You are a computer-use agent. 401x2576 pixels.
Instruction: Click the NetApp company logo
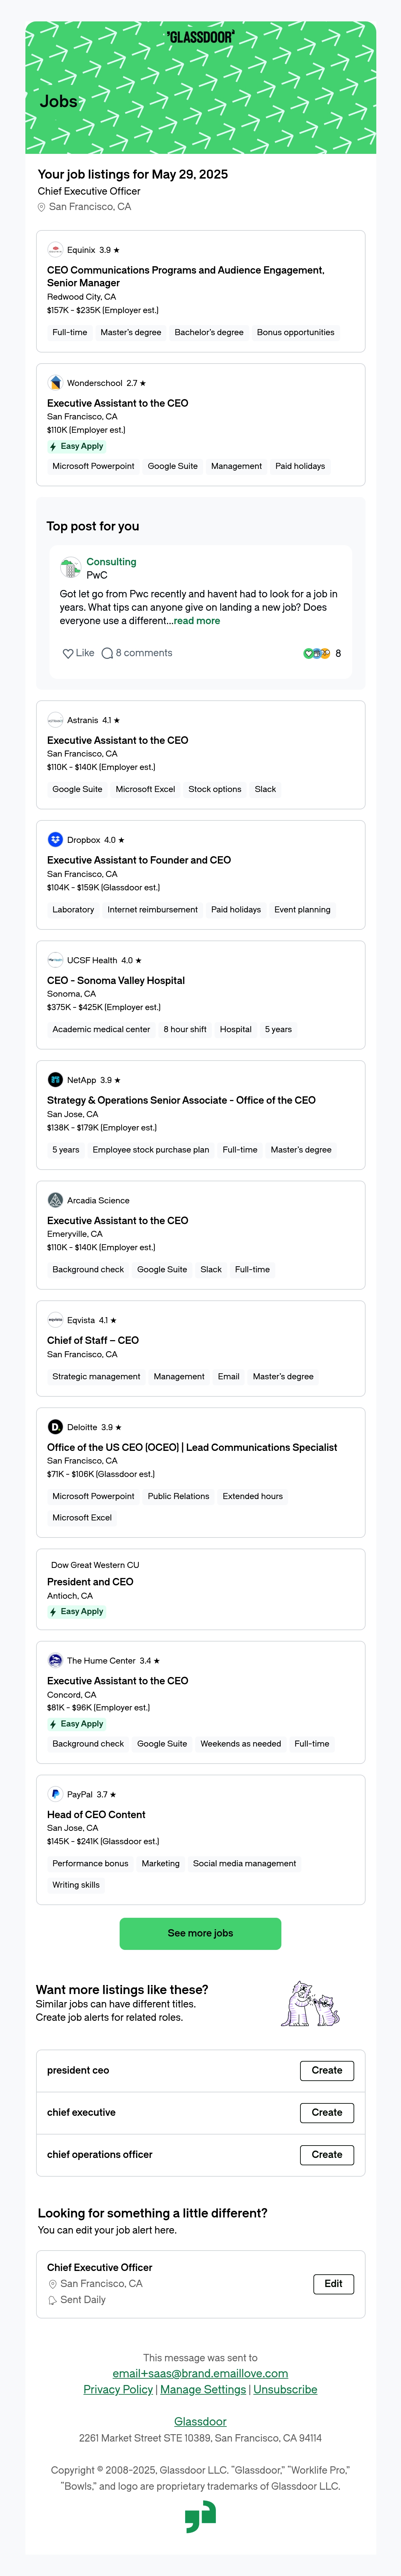click(x=55, y=1080)
